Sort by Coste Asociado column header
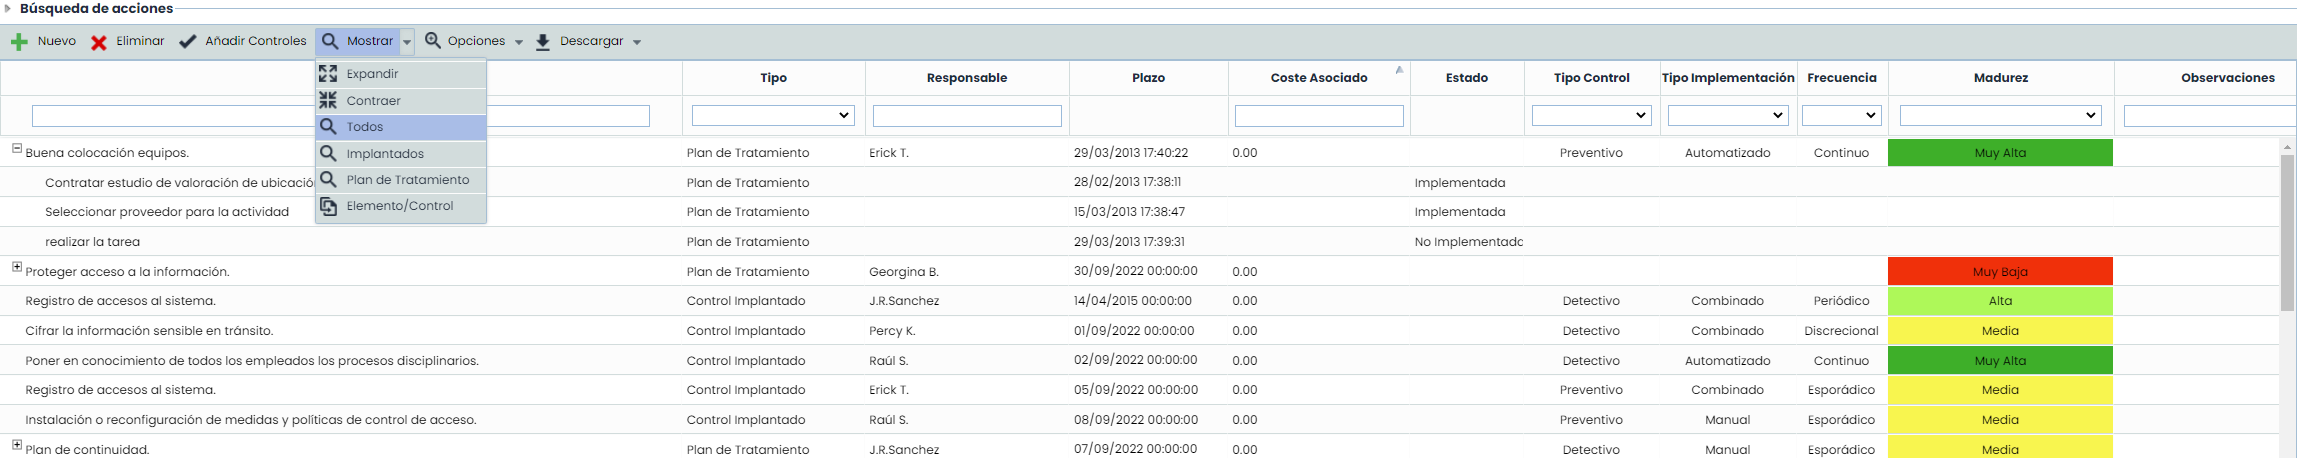 coord(1318,78)
